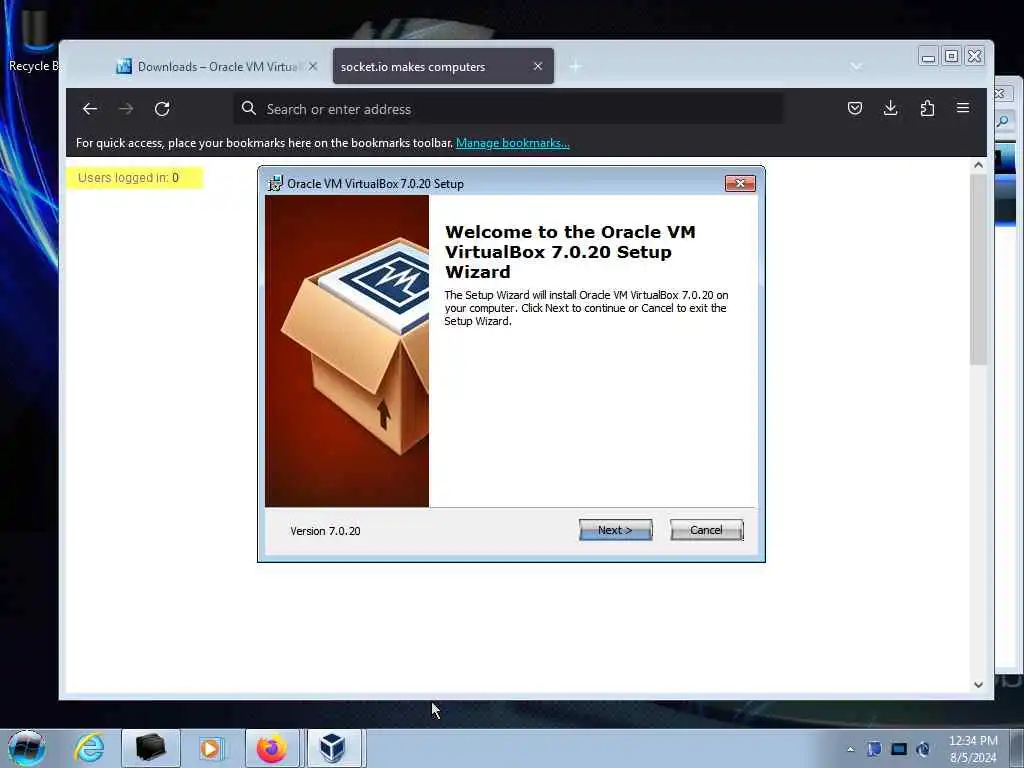The width and height of the screenshot is (1024, 768).
Task: Open the media player taskbar icon
Action: click(x=210, y=748)
